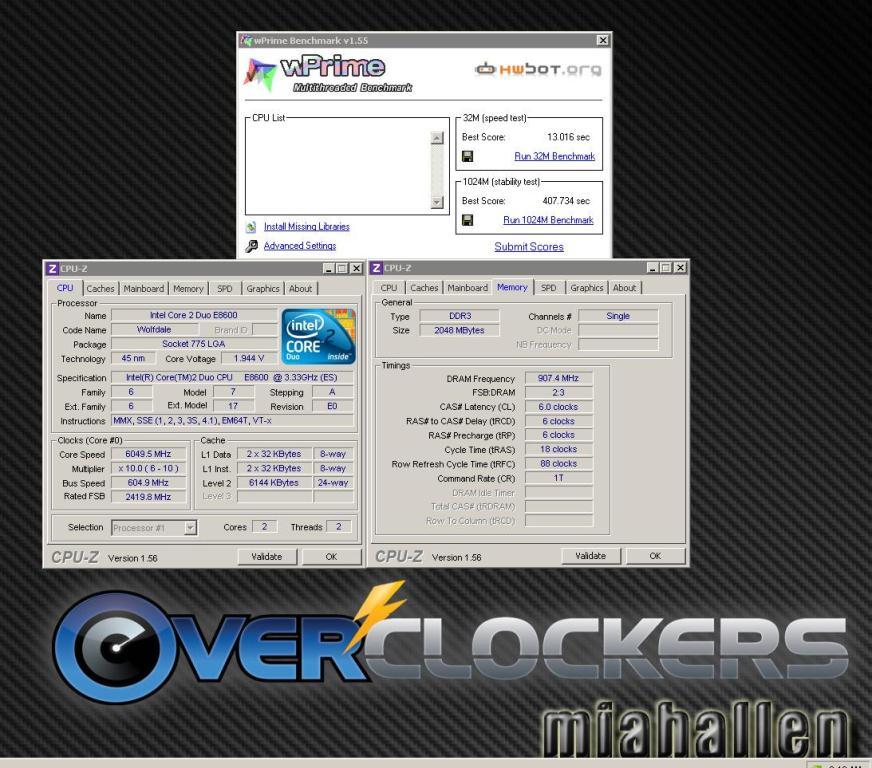Click the Package value Socket 775 LGA
The image size is (872, 768).
194,344
